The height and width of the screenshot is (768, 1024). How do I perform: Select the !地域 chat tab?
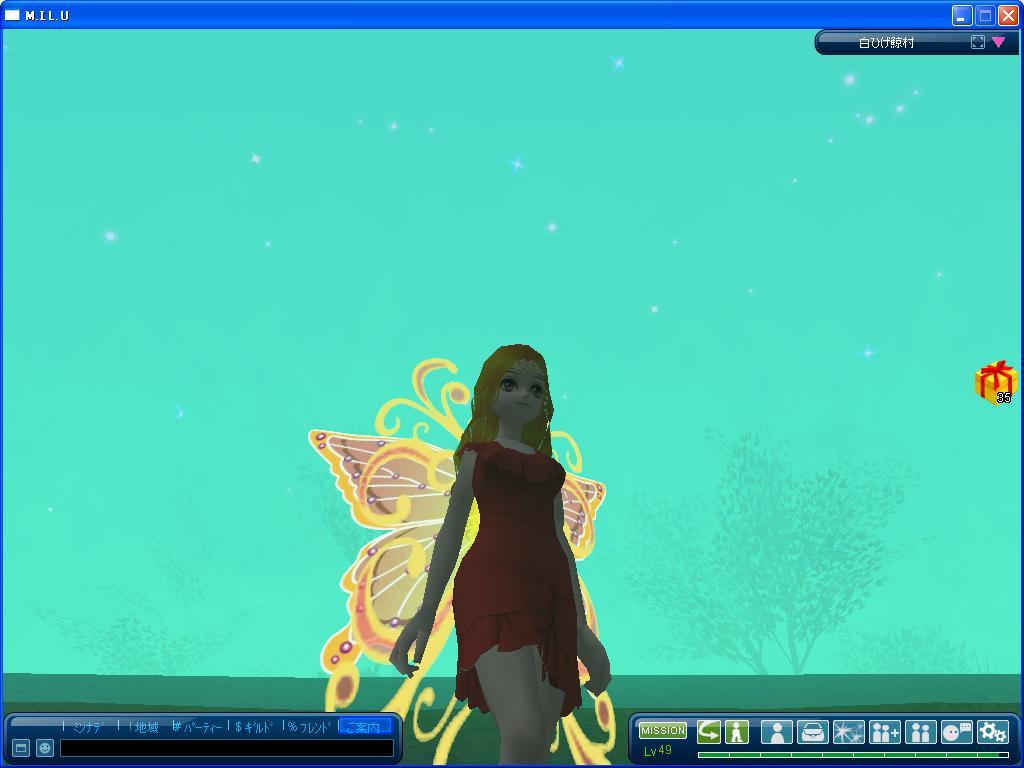click(143, 727)
